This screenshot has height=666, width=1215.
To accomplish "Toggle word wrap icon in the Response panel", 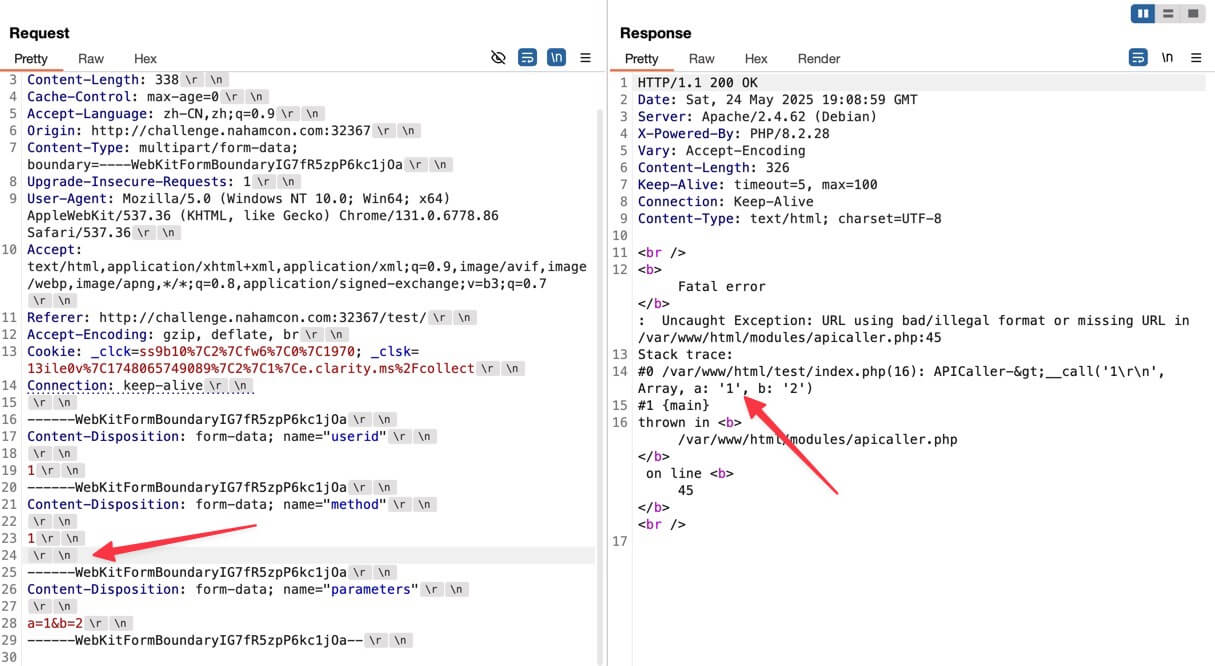I will tap(1138, 58).
